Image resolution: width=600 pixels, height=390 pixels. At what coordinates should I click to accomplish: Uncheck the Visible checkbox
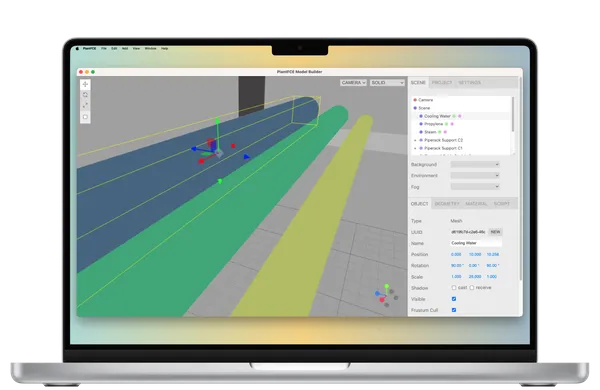click(x=454, y=299)
